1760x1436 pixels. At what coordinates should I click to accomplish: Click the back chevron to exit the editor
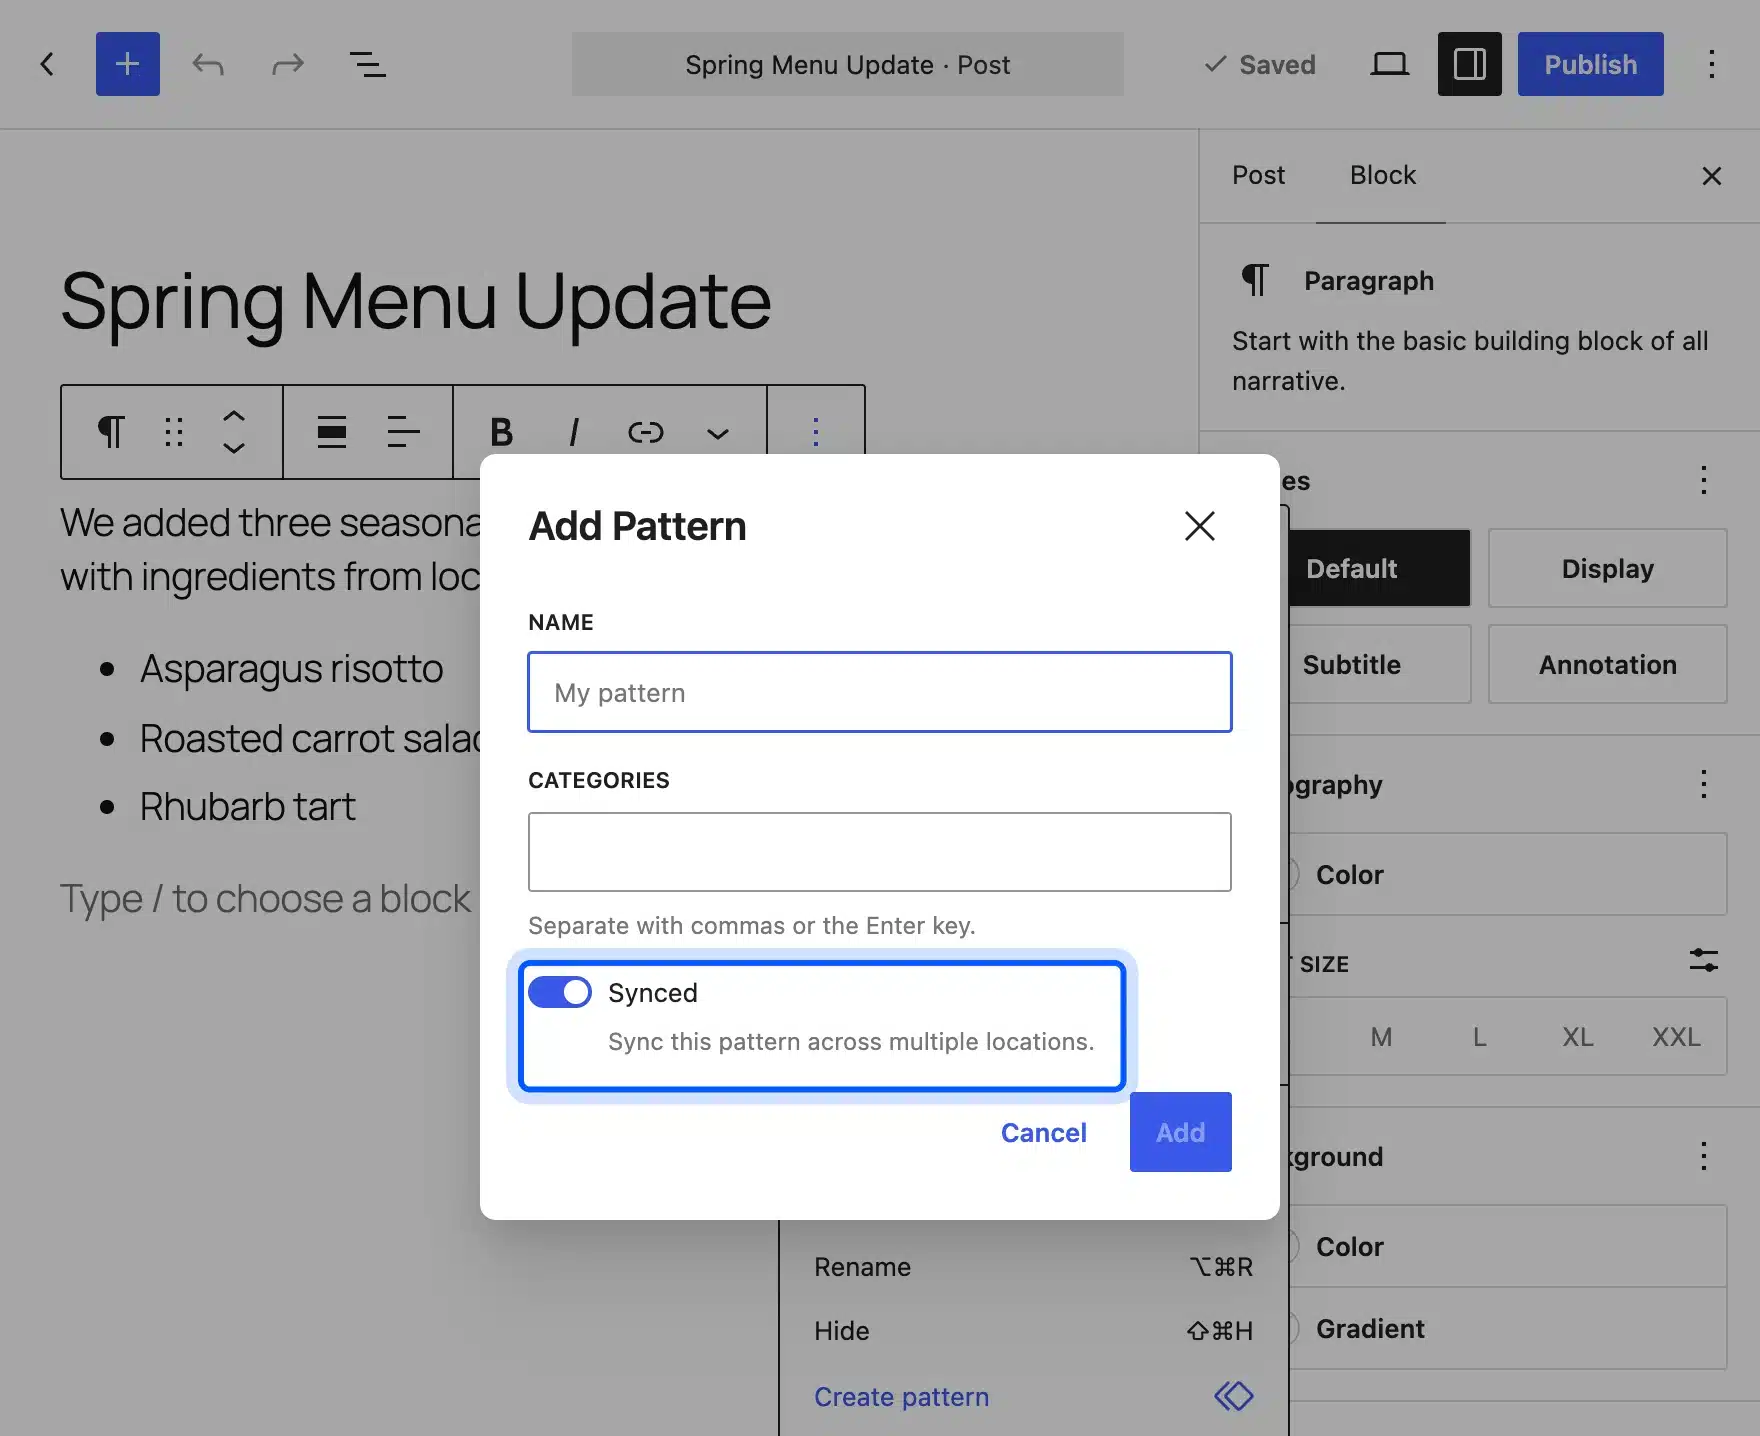(47, 65)
